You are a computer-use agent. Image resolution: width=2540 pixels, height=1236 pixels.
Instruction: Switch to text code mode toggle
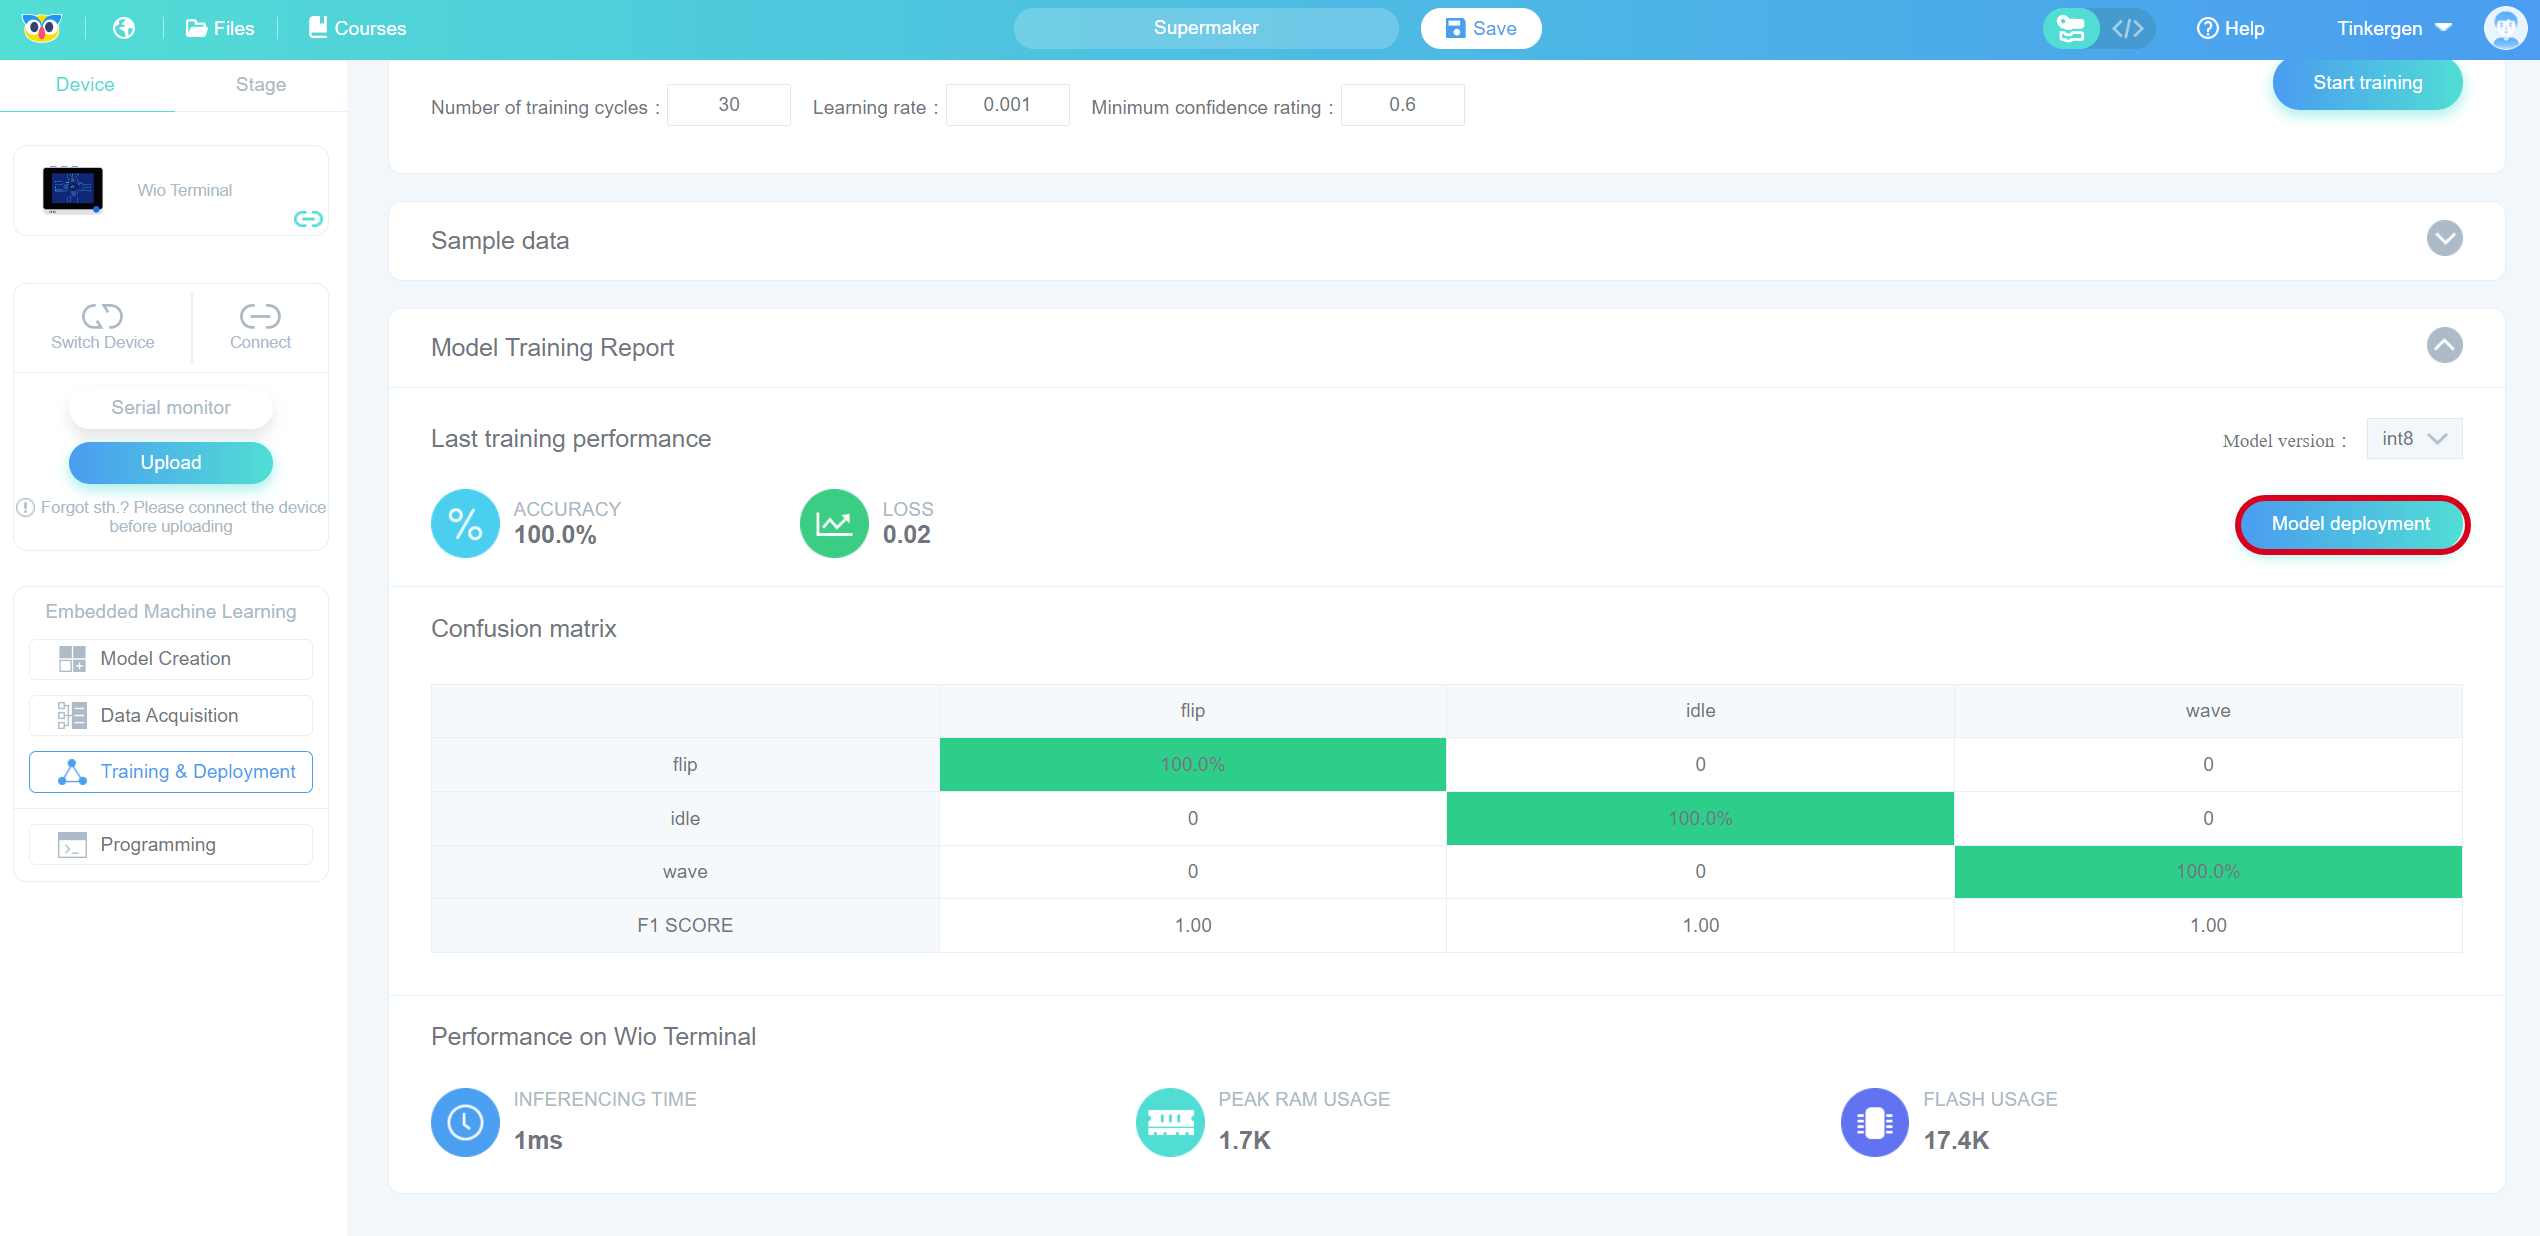(x=2127, y=28)
